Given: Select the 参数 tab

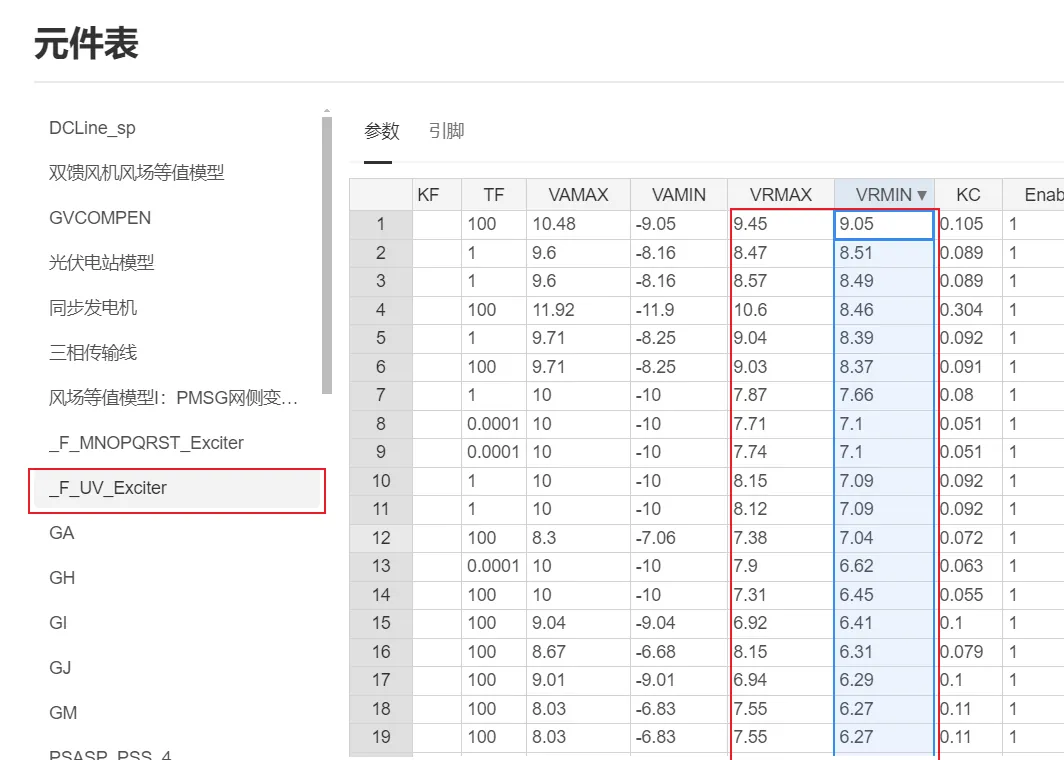Looking at the screenshot, I should click(x=381, y=131).
